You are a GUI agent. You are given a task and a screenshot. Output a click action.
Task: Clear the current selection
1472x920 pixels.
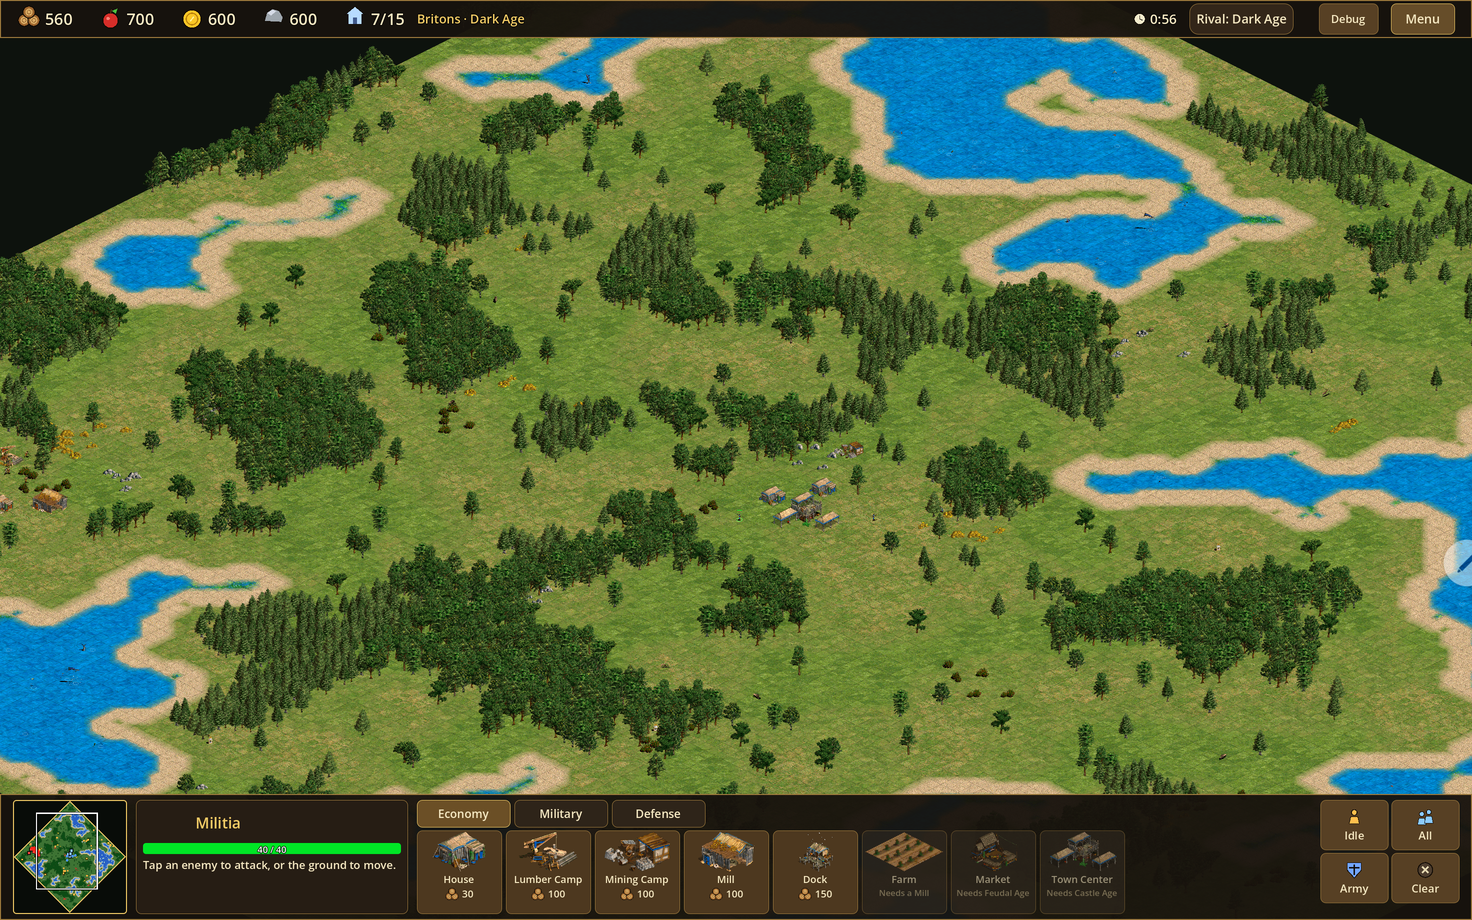(1425, 878)
